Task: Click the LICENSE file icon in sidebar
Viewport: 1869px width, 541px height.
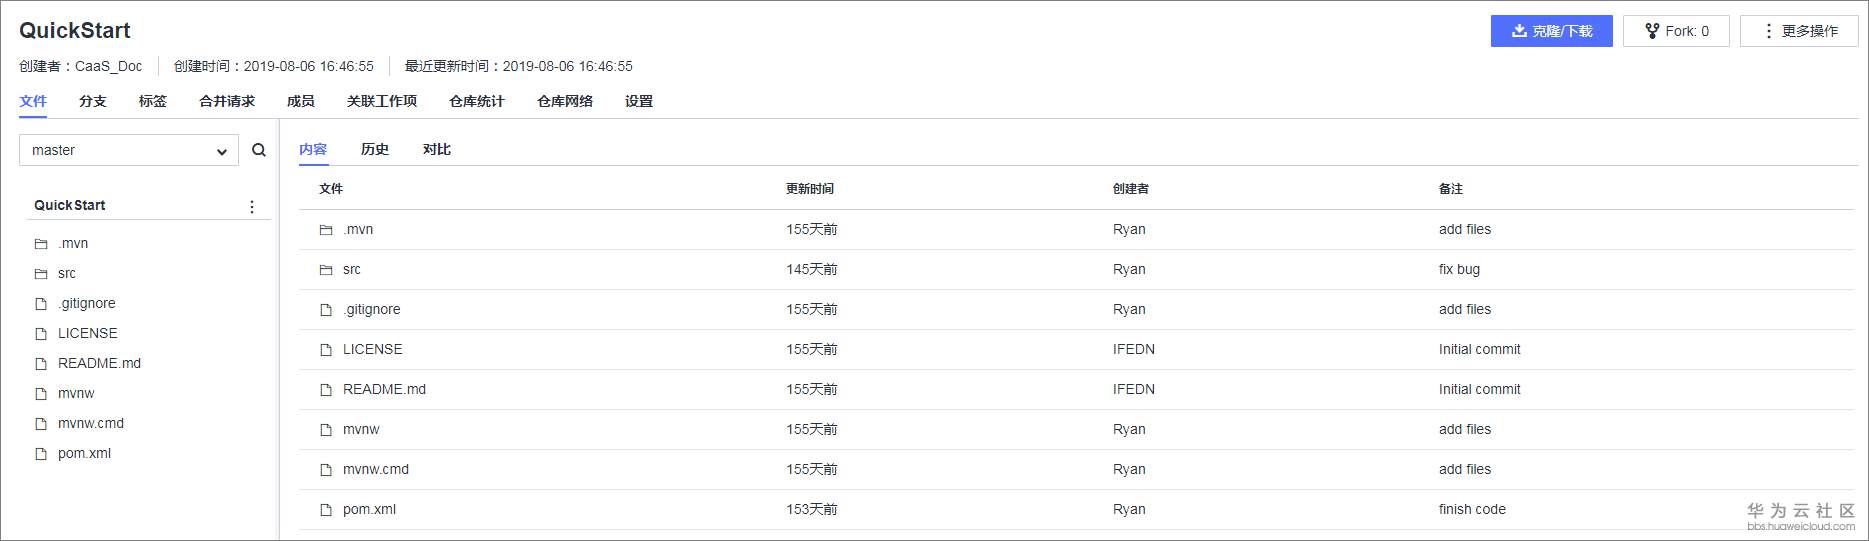Action: [x=41, y=334]
